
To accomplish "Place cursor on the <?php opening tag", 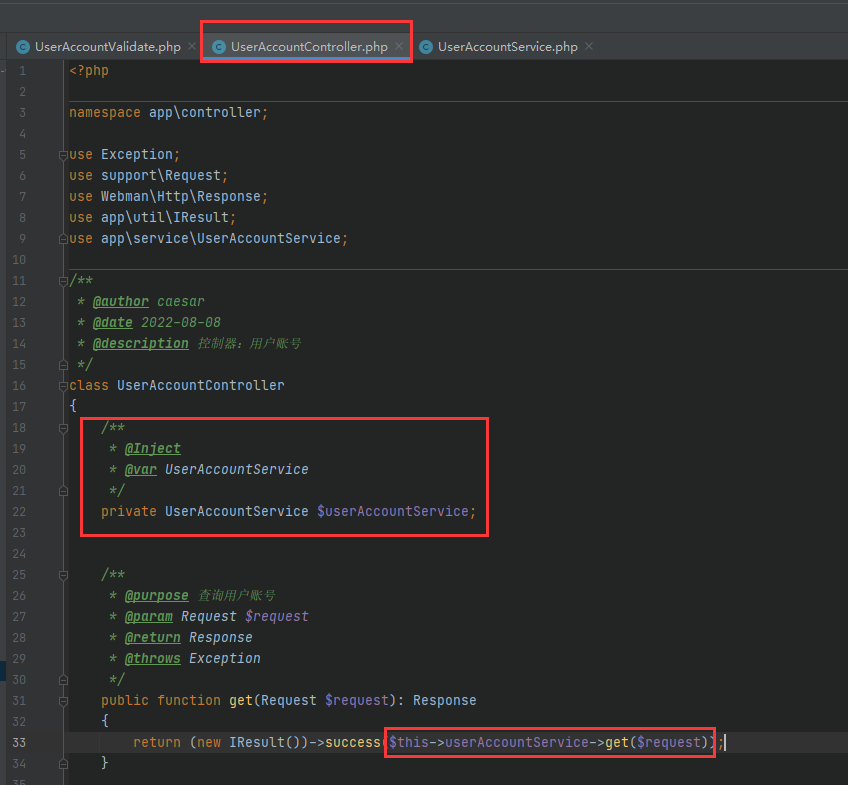I will click(x=89, y=70).
